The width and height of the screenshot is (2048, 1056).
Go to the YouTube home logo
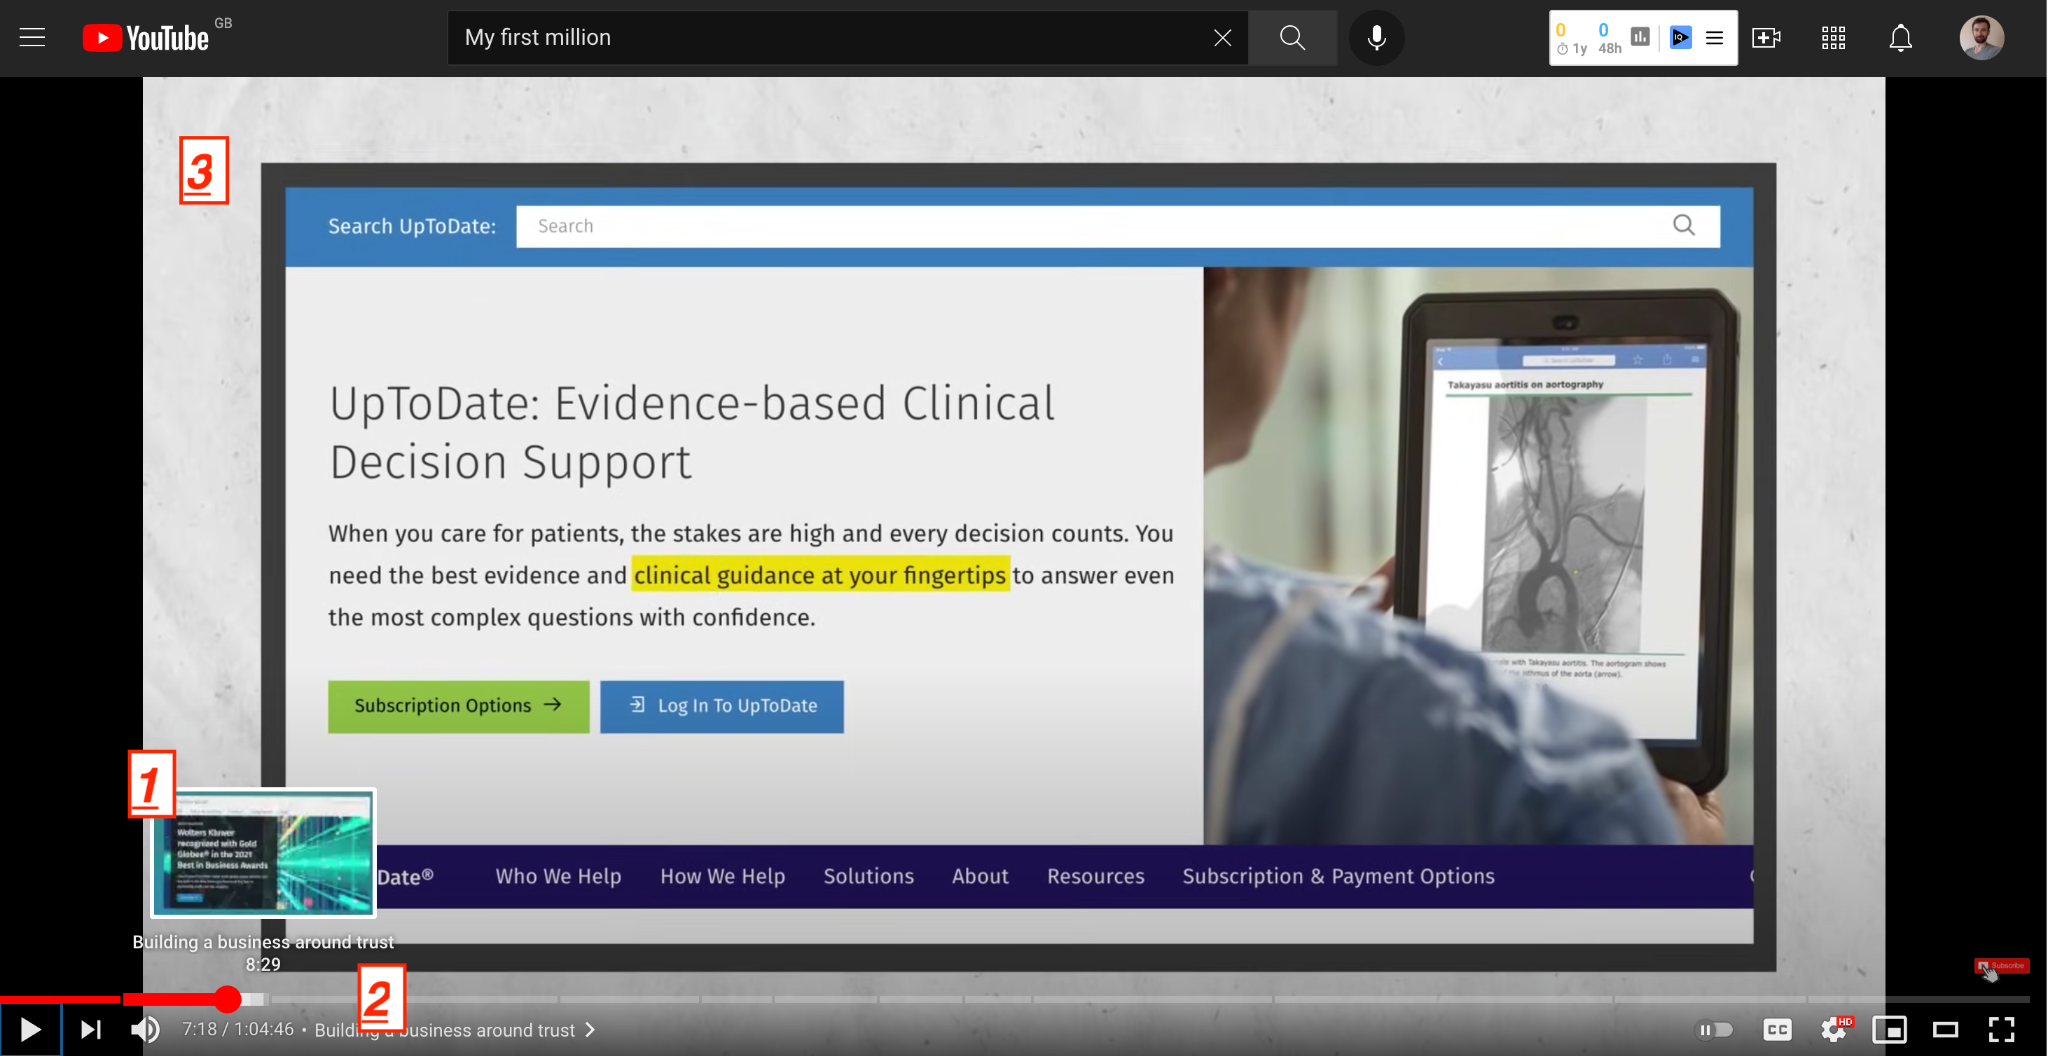(145, 38)
